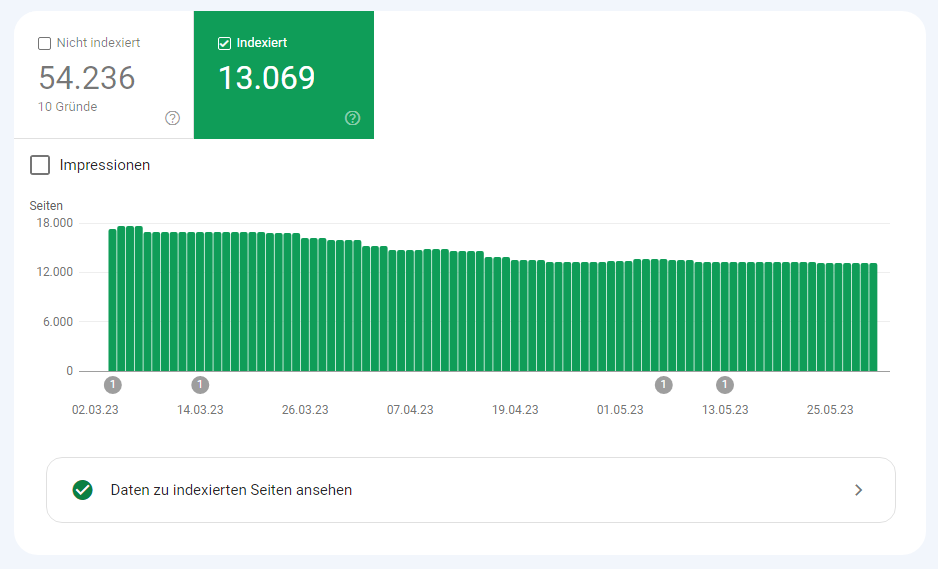Screen dimensions: 938x569
Task: Click the last green bar in chart
Action: click(x=873, y=317)
